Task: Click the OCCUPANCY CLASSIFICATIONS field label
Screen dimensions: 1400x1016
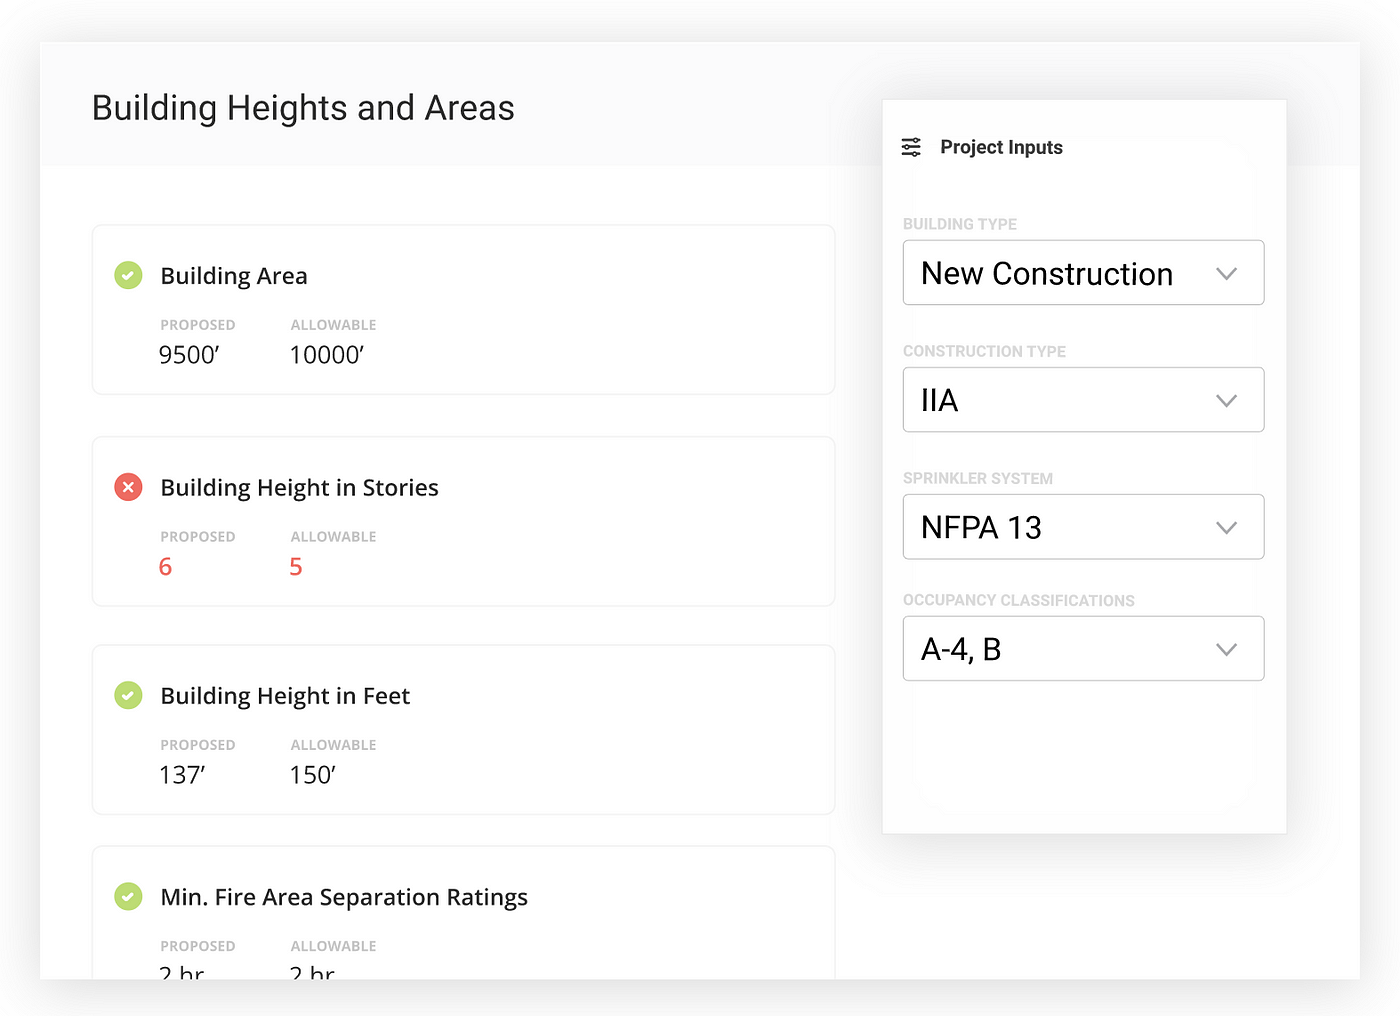Action: click(x=1019, y=600)
